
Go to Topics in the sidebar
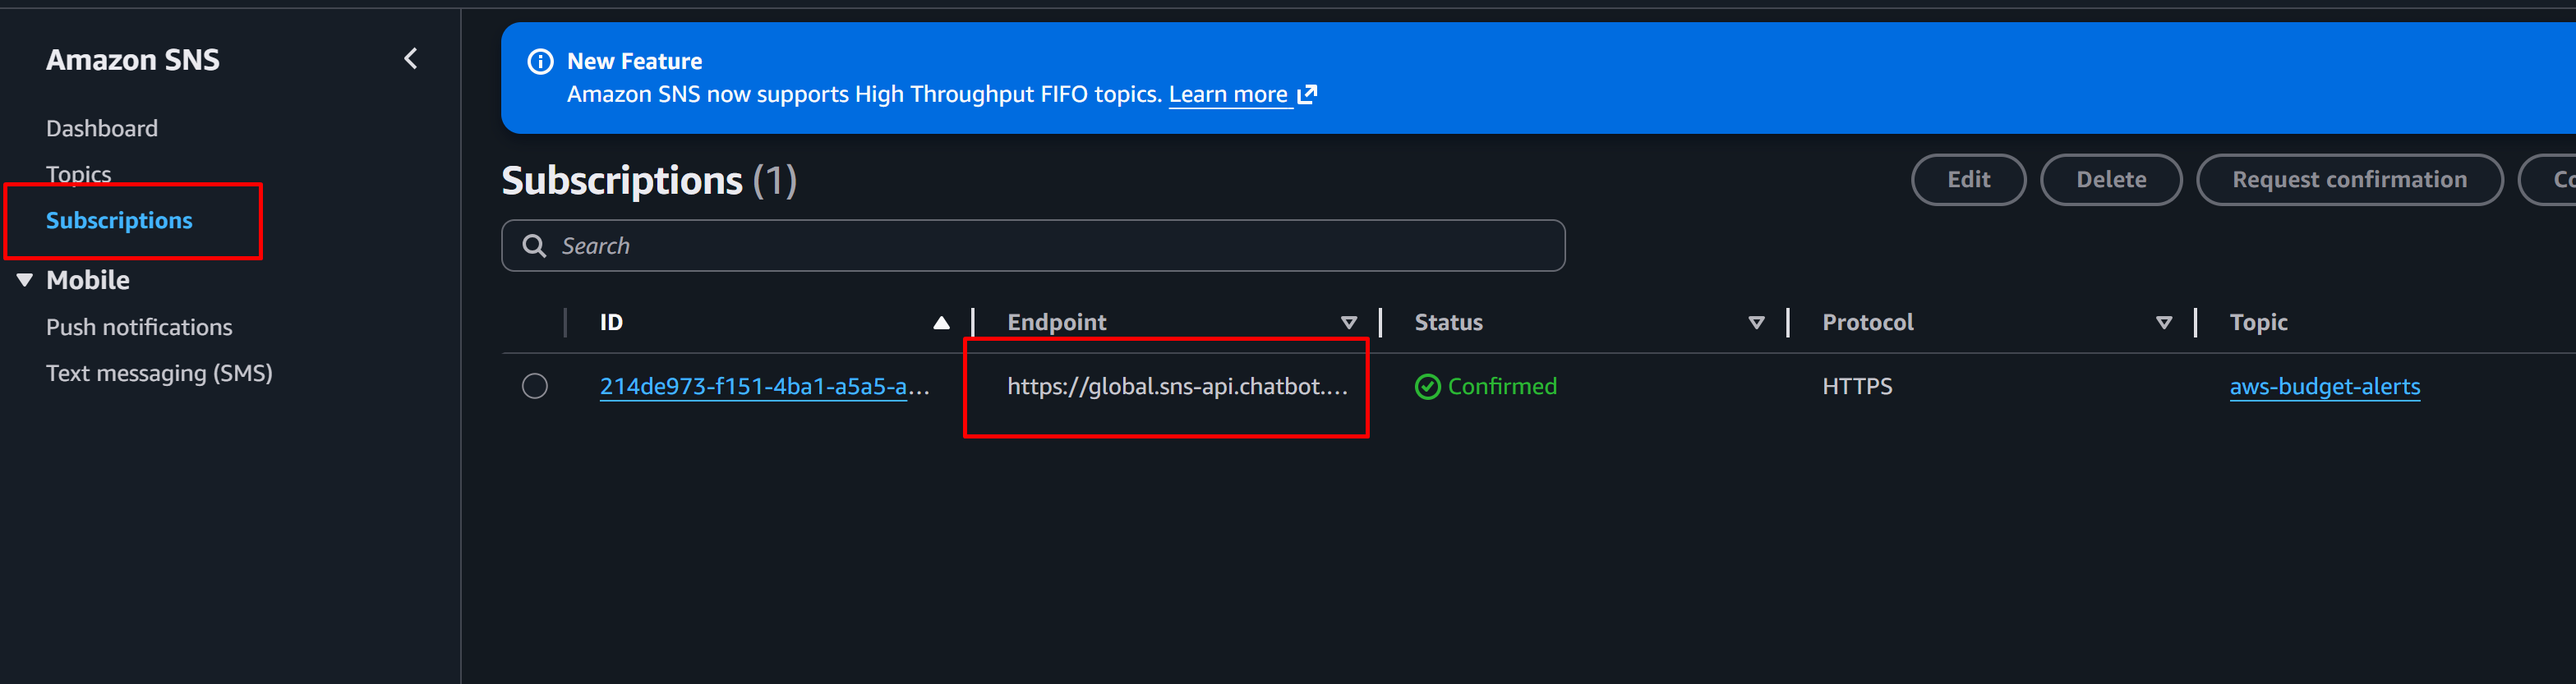[x=79, y=174]
